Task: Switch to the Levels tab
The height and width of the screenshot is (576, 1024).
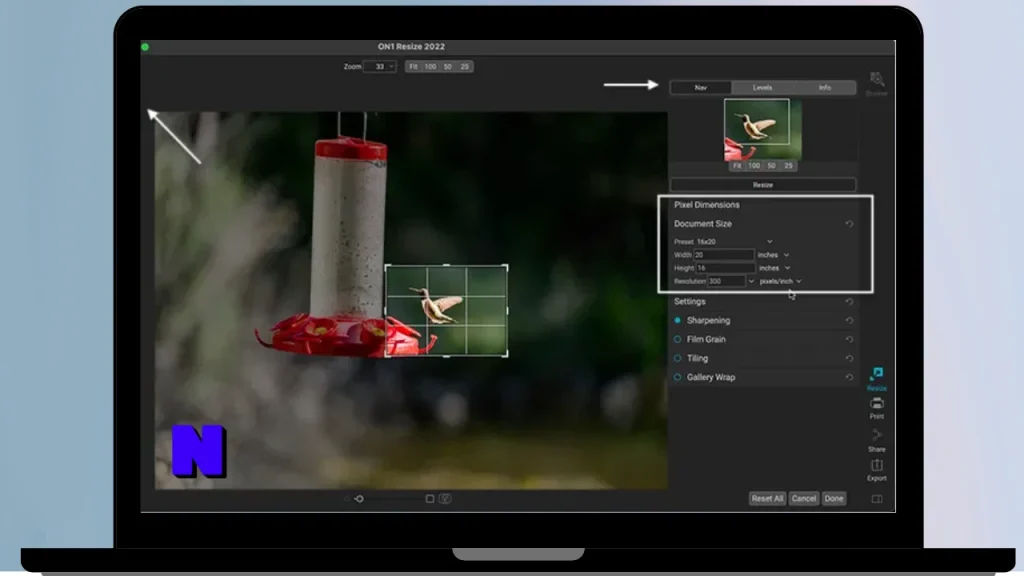Action: click(762, 88)
